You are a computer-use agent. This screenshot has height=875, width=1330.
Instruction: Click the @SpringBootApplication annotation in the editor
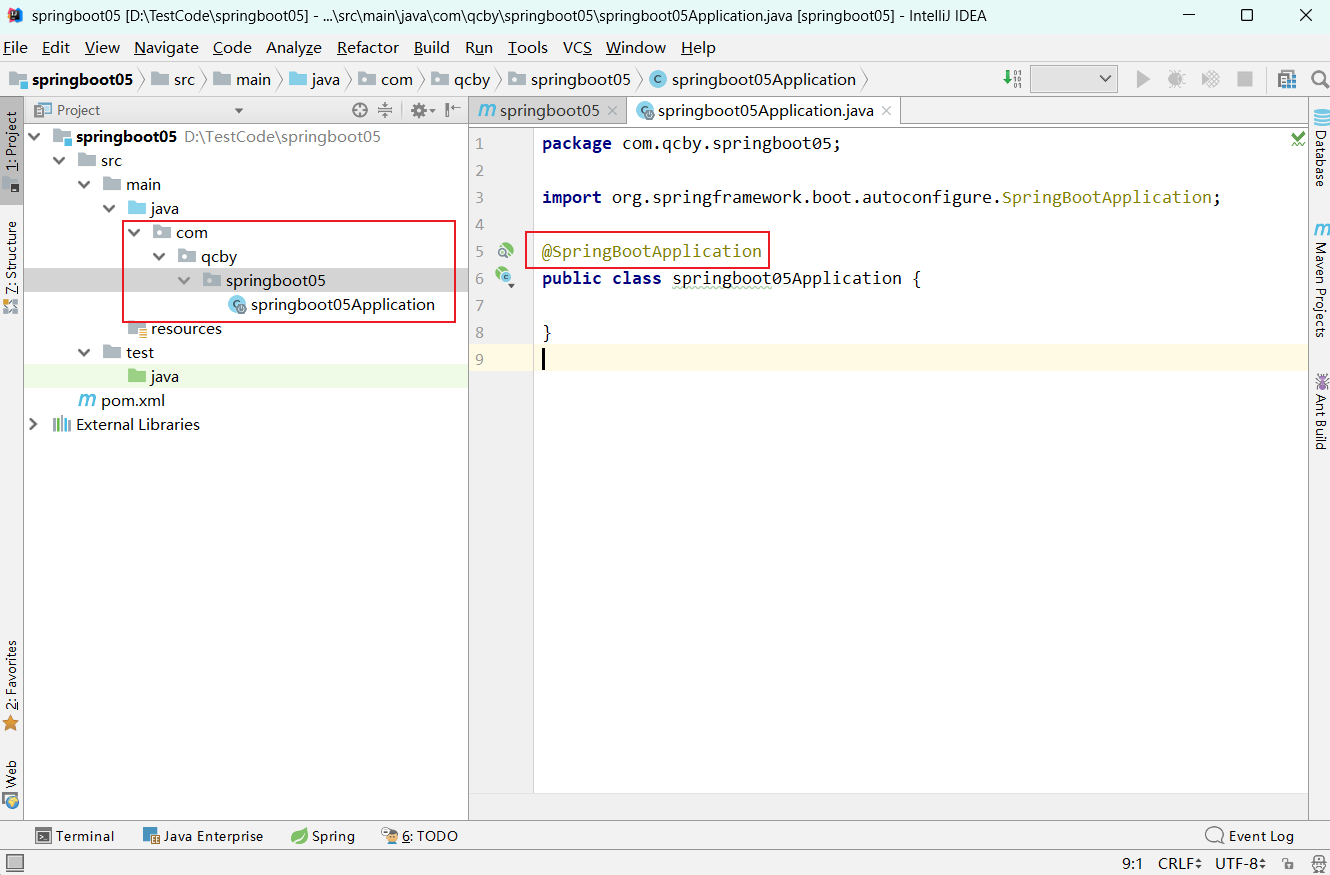(652, 251)
